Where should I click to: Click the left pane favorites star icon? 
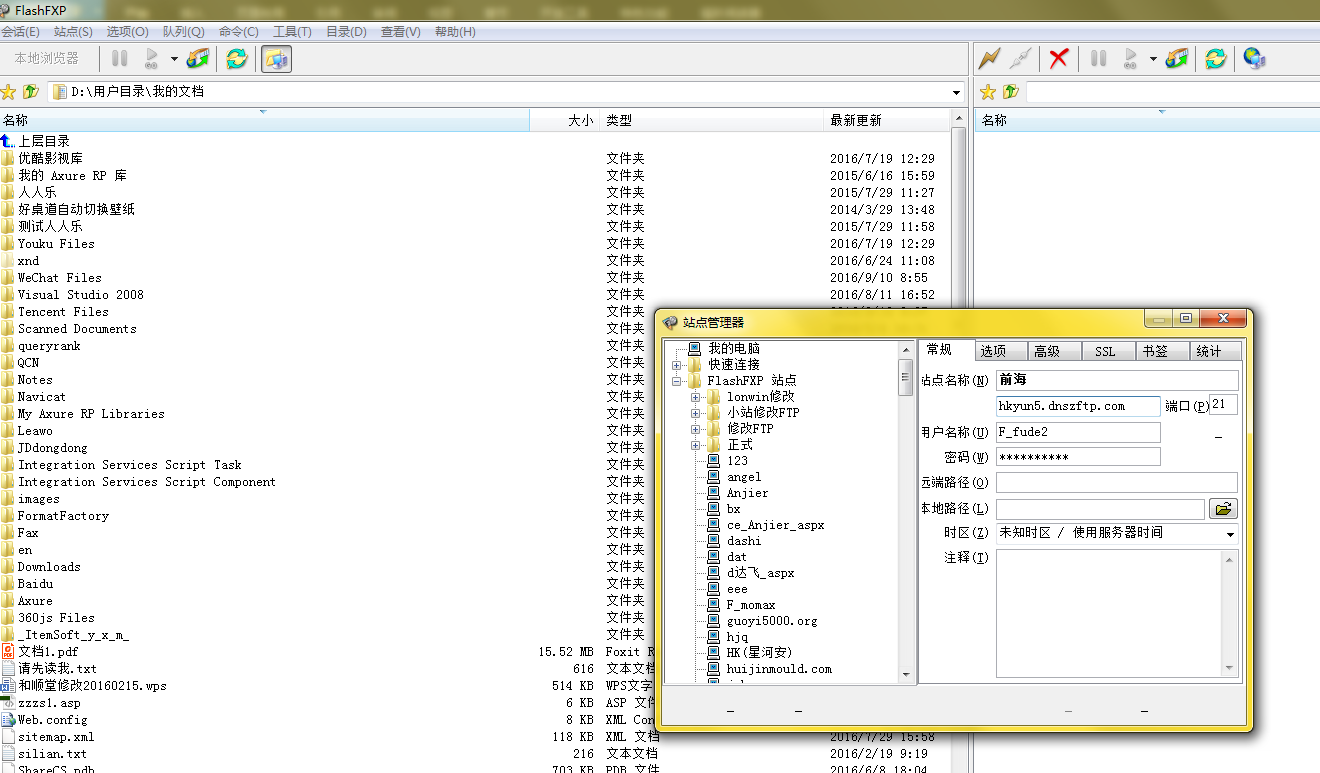pyautogui.click(x=9, y=92)
